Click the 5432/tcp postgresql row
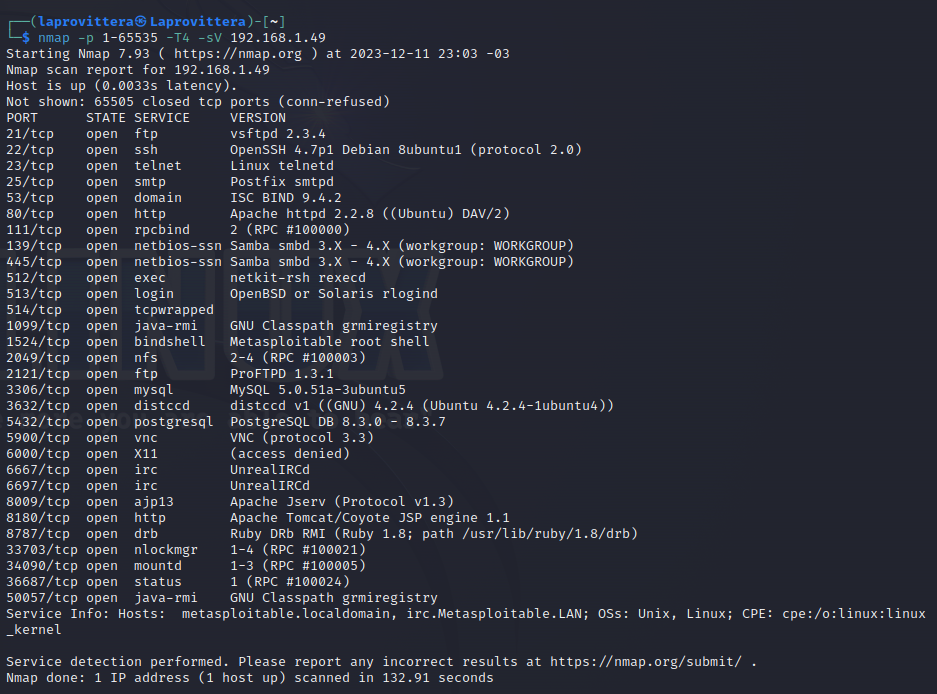This screenshot has width=937, height=694. 226,422
